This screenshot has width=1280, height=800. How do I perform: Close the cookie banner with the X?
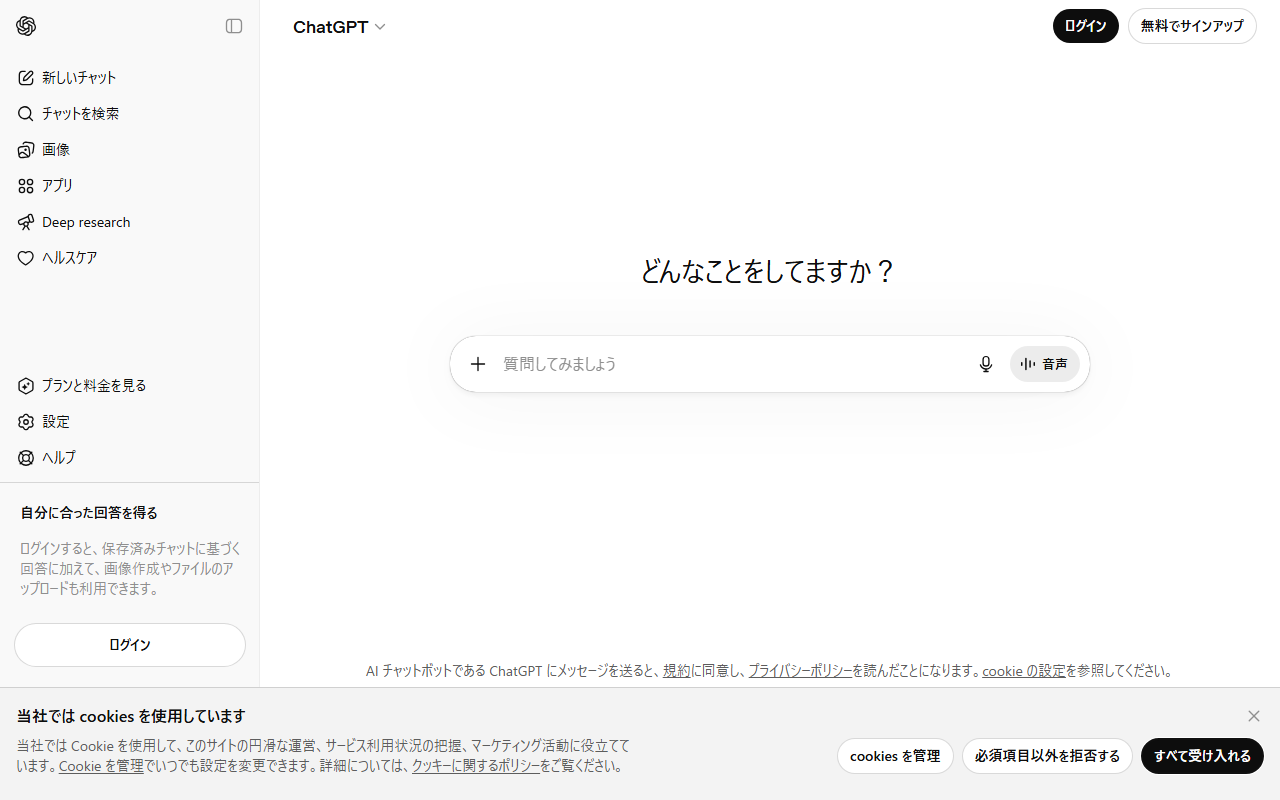click(x=1254, y=716)
